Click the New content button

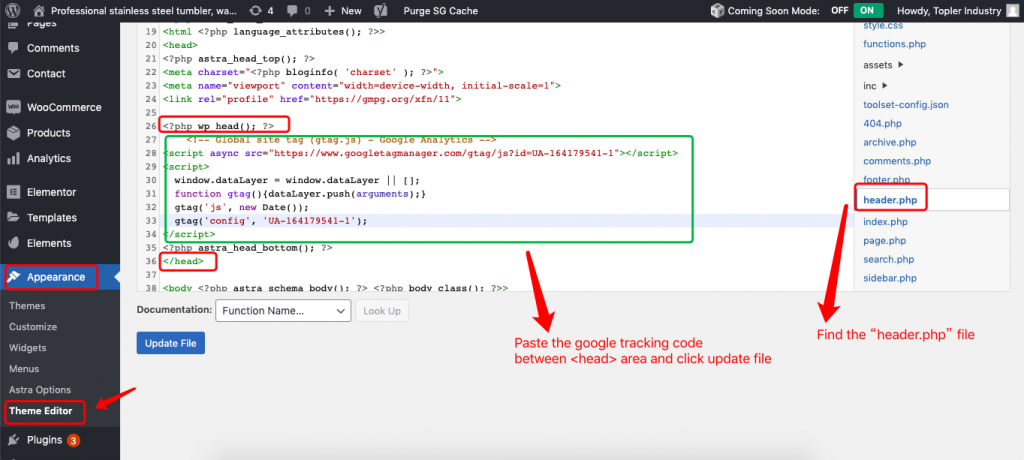(343, 11)
